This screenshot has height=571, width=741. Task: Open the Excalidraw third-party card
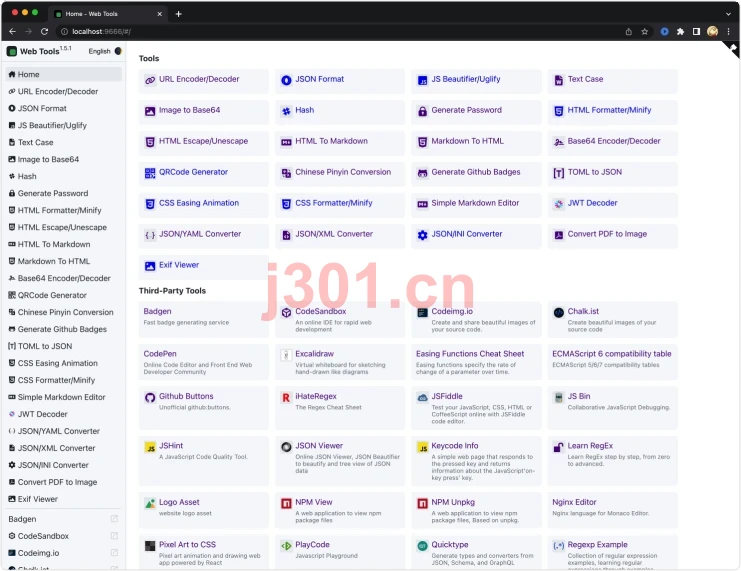(x=340, y=362)
